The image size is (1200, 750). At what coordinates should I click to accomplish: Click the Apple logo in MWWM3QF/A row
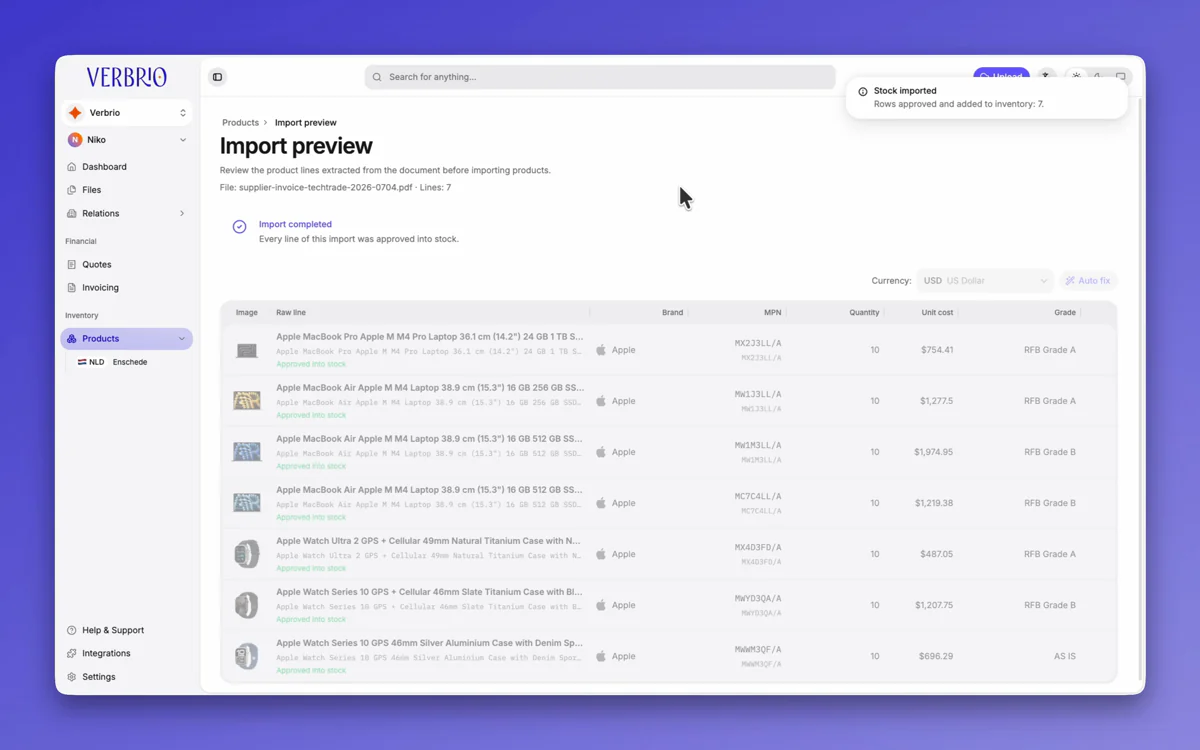click(601, 656)
